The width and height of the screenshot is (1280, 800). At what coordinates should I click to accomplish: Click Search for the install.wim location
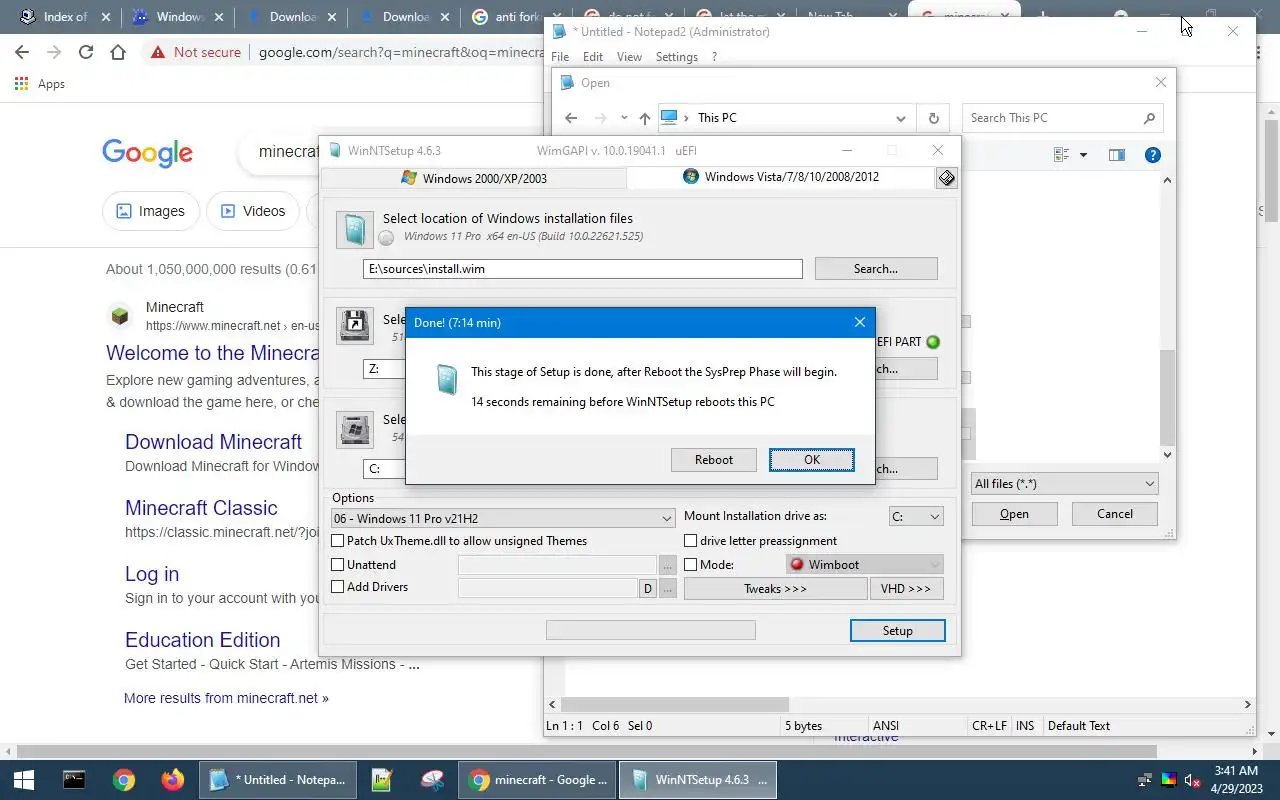876,269
